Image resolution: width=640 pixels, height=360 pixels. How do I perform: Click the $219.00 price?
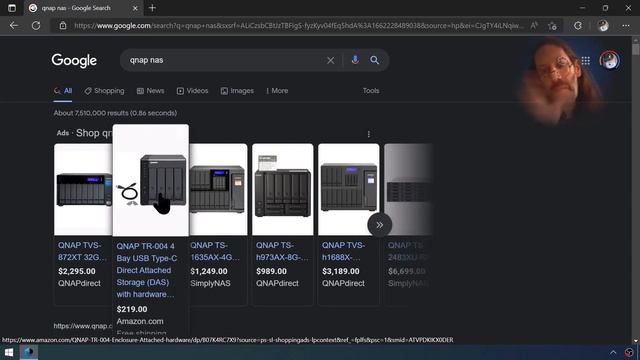click(132, 309)
